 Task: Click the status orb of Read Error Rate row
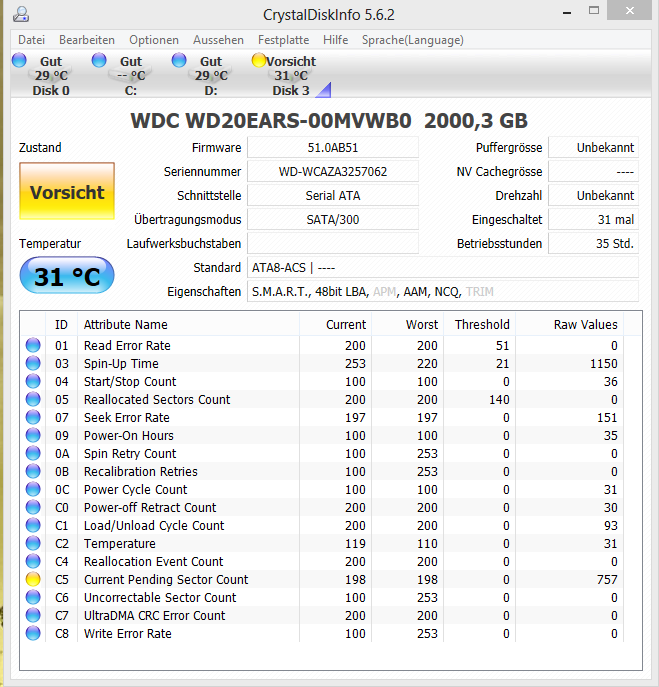click(33, 345)
